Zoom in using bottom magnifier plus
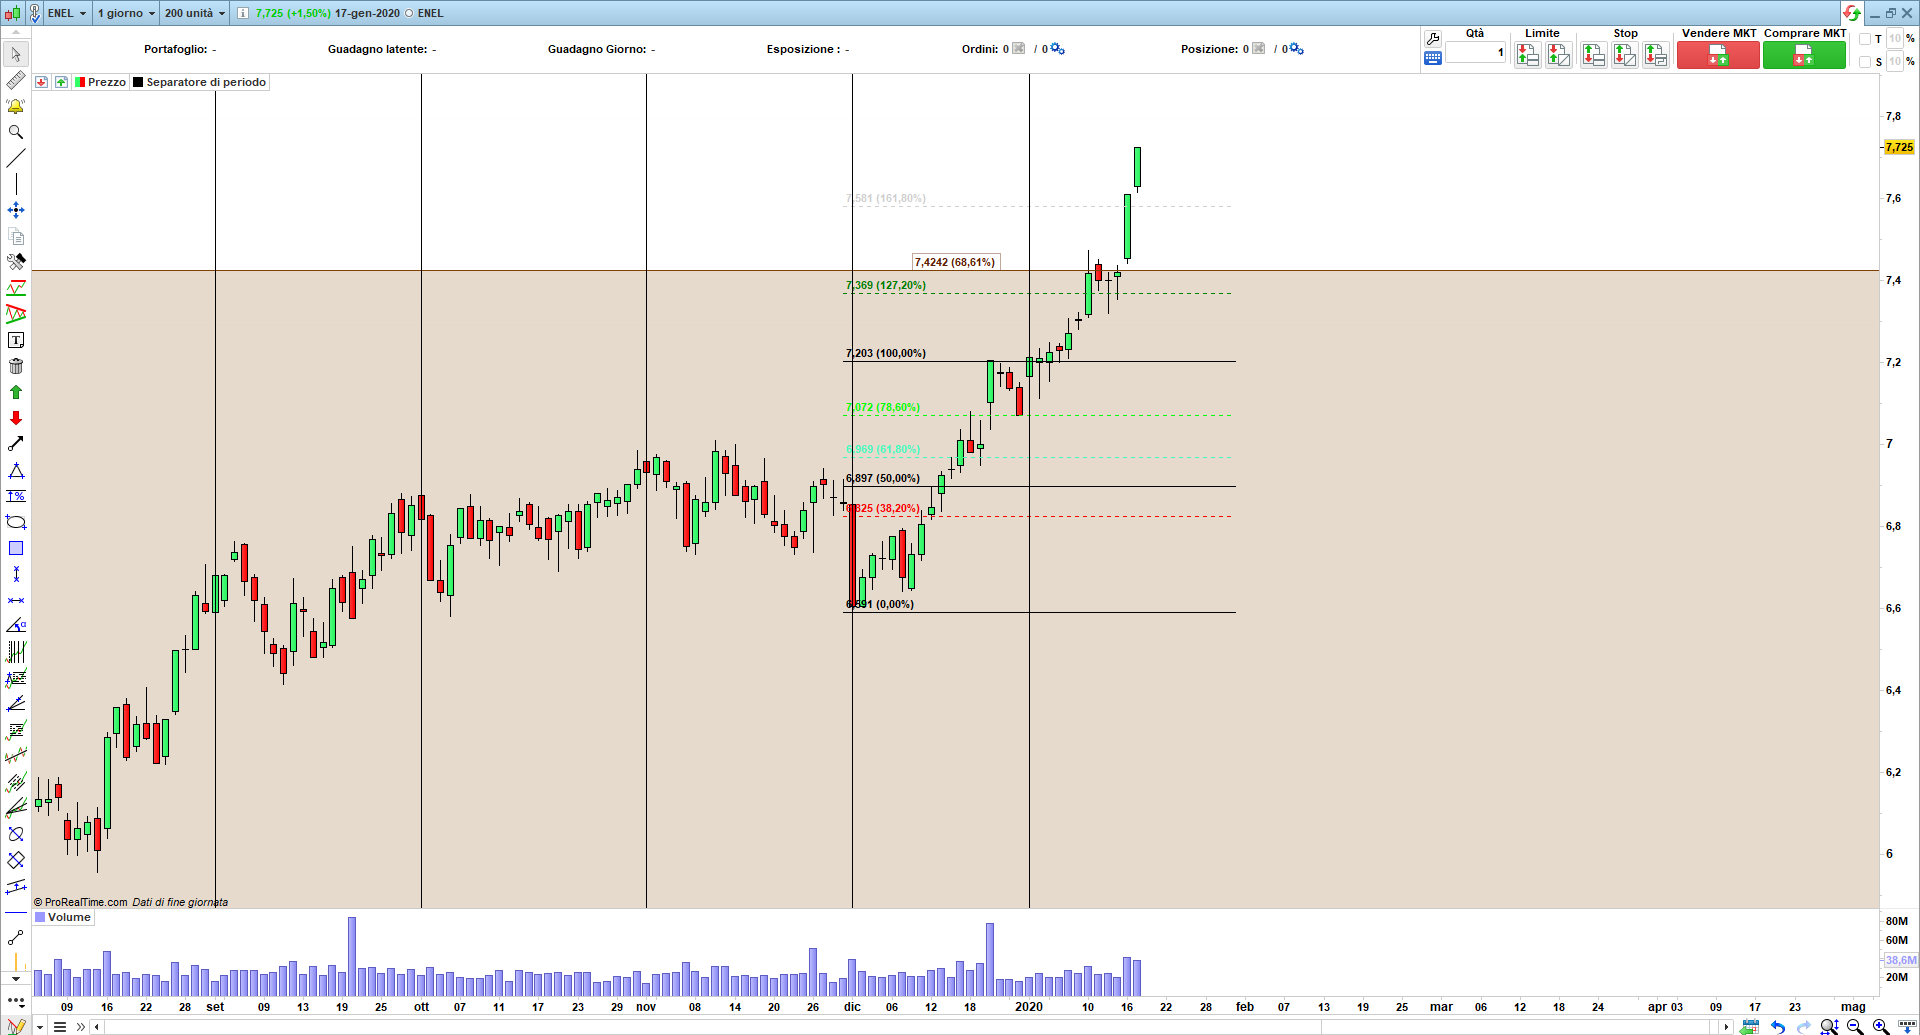Screen dimensions: 1920x1035 1881,1026
